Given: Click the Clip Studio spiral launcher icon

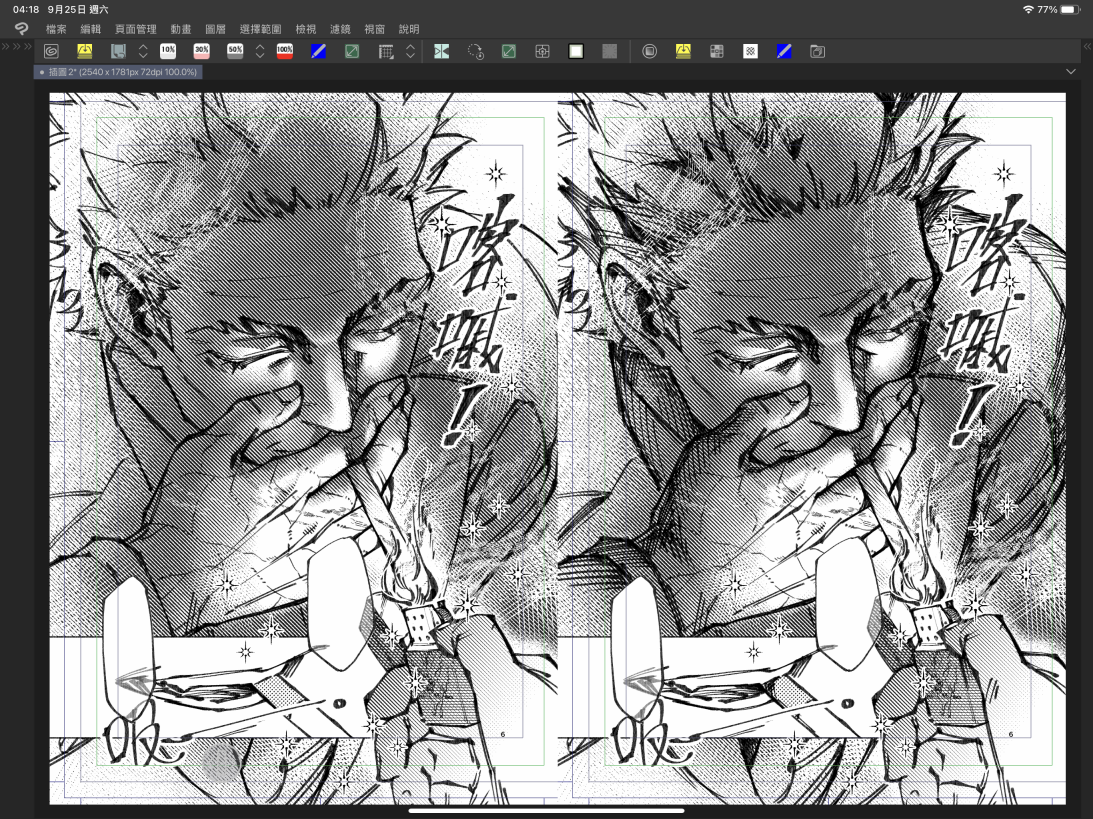Looking at the screenshot, I should tap(51, 52).
